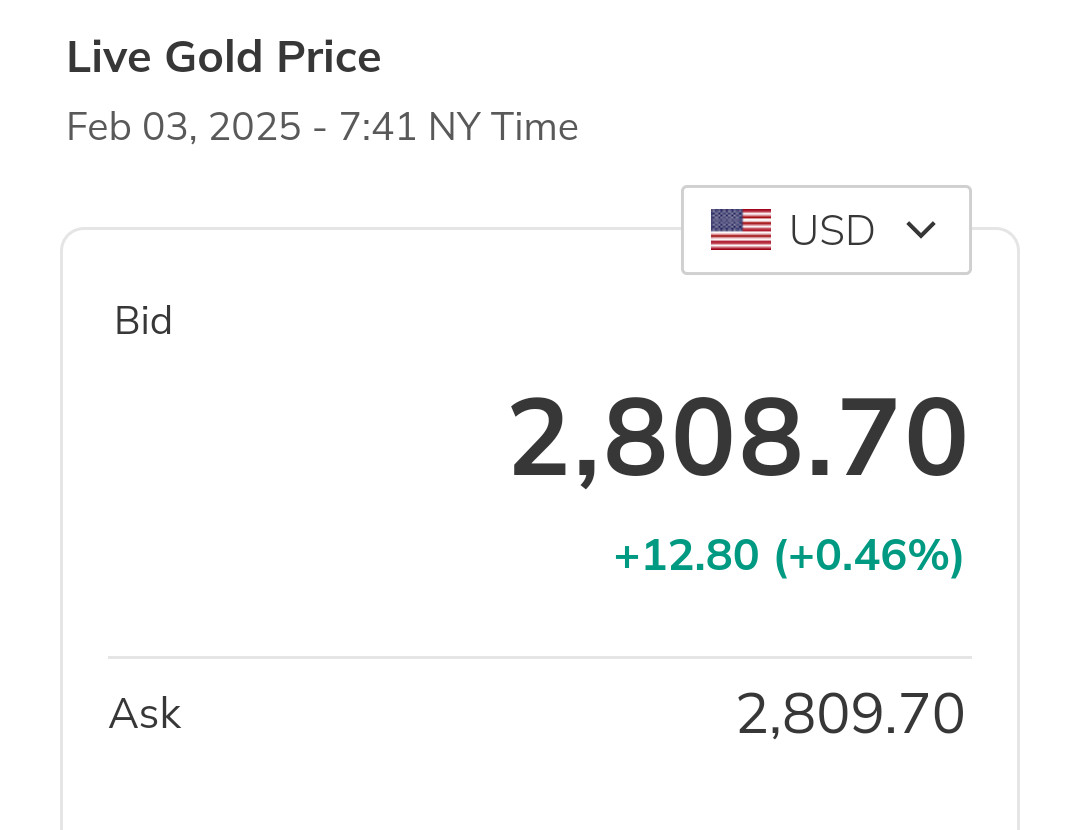Click the green +12.80 change value
The image size is (1080, 830).
coord(686,556)
